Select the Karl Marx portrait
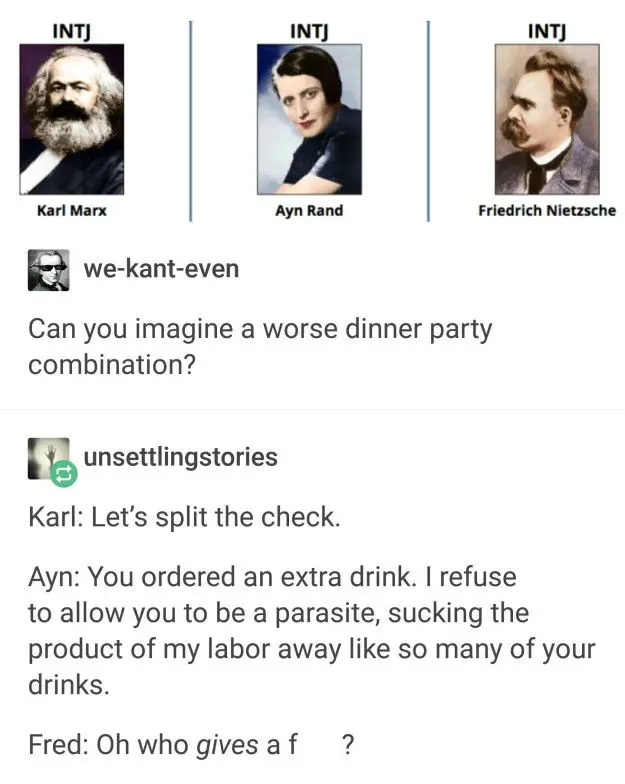625x784 pixels. [x=72, y=119]
